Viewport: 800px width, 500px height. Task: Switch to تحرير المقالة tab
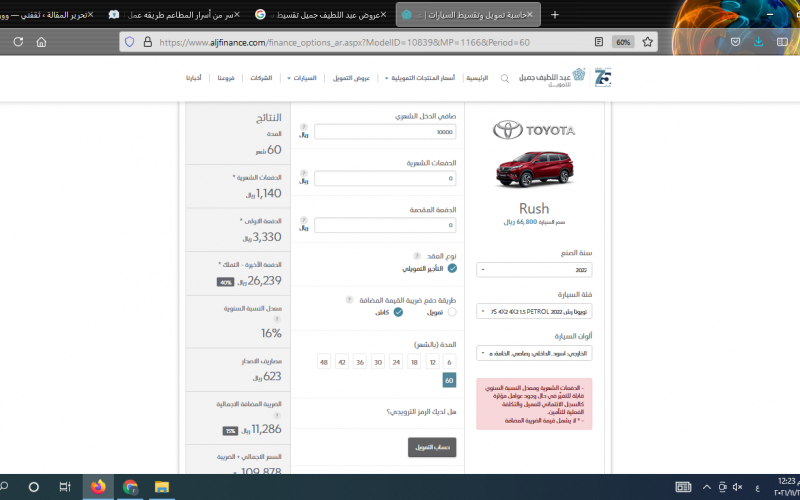pos(47,15)
